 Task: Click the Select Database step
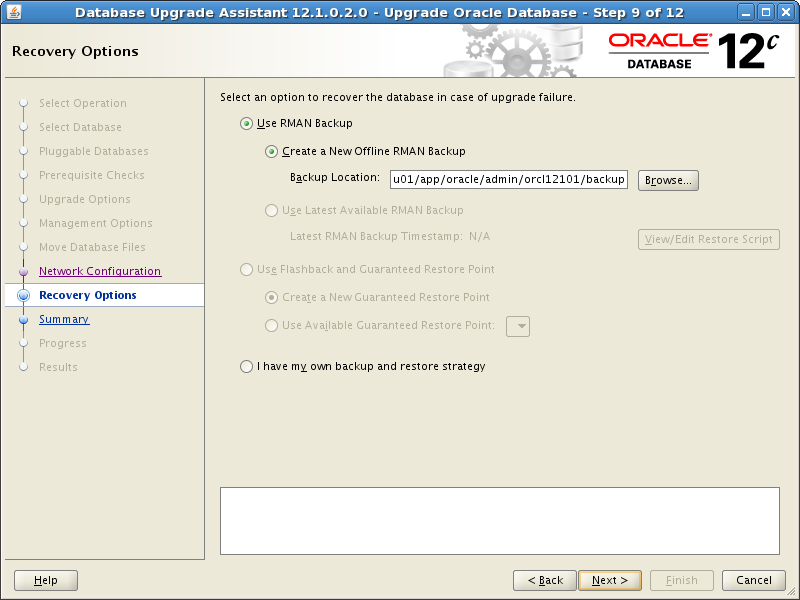80,127
